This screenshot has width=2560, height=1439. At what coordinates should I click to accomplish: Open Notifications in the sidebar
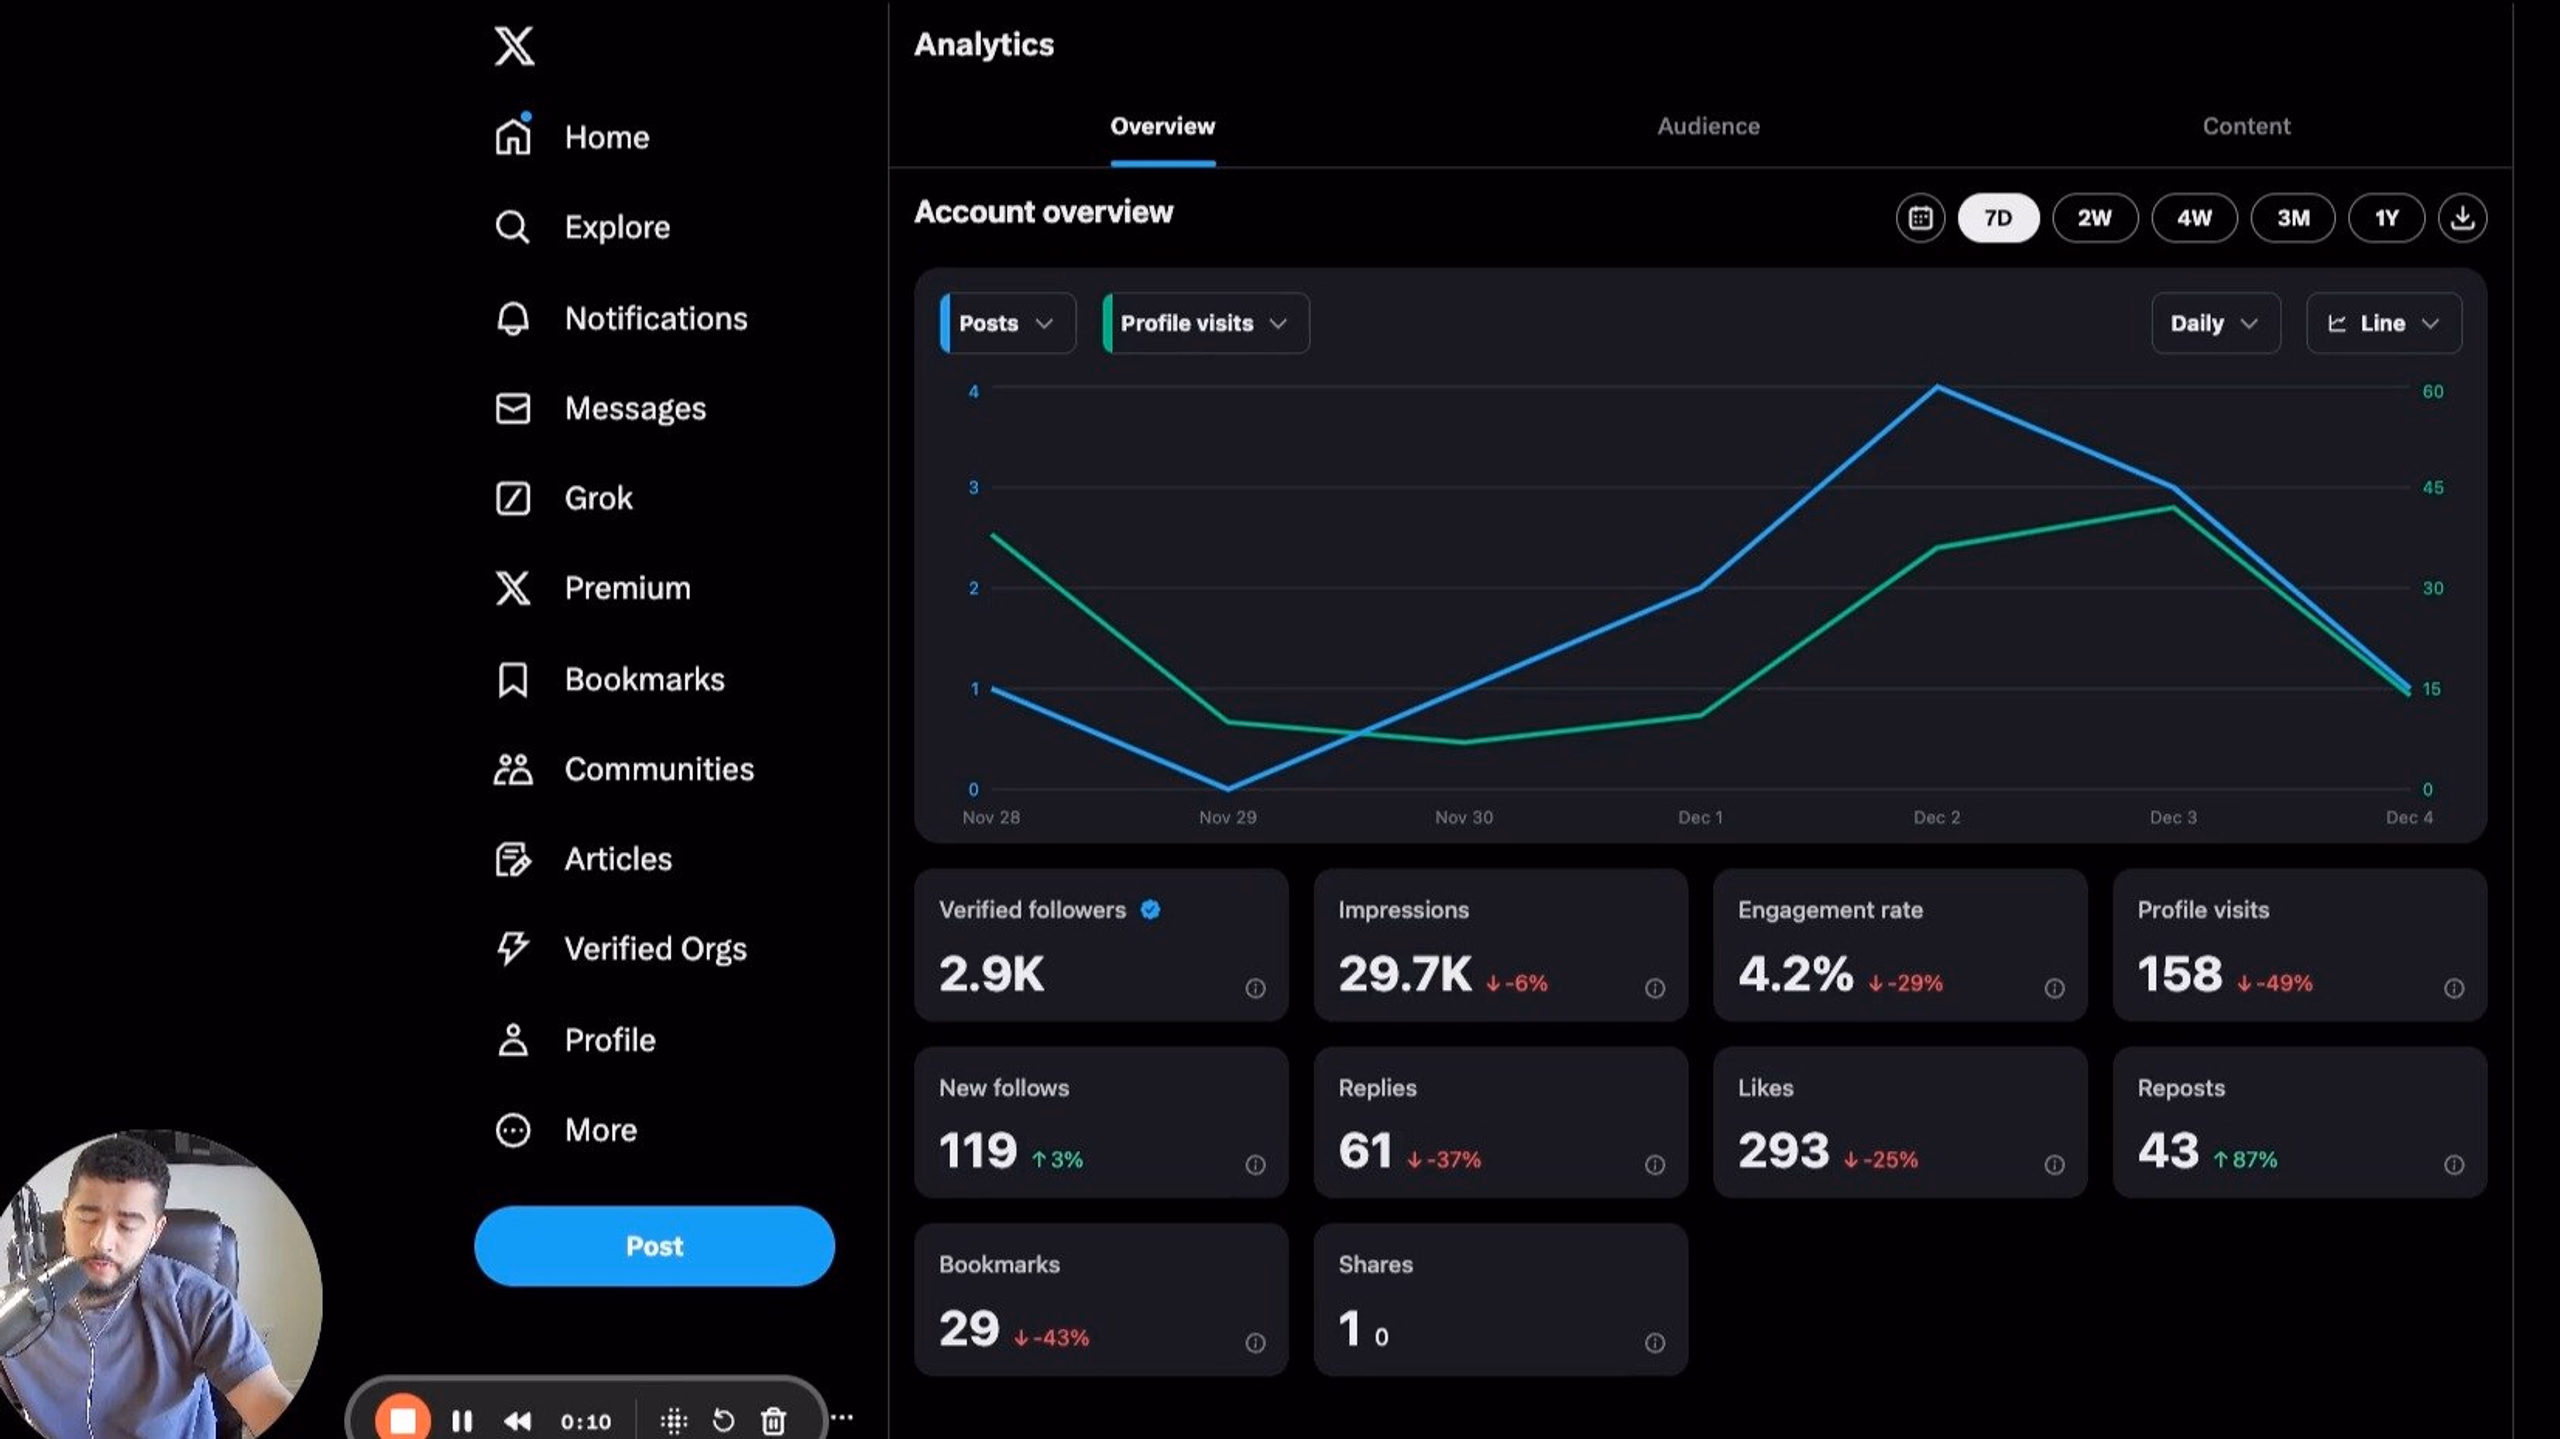(621, 318)
